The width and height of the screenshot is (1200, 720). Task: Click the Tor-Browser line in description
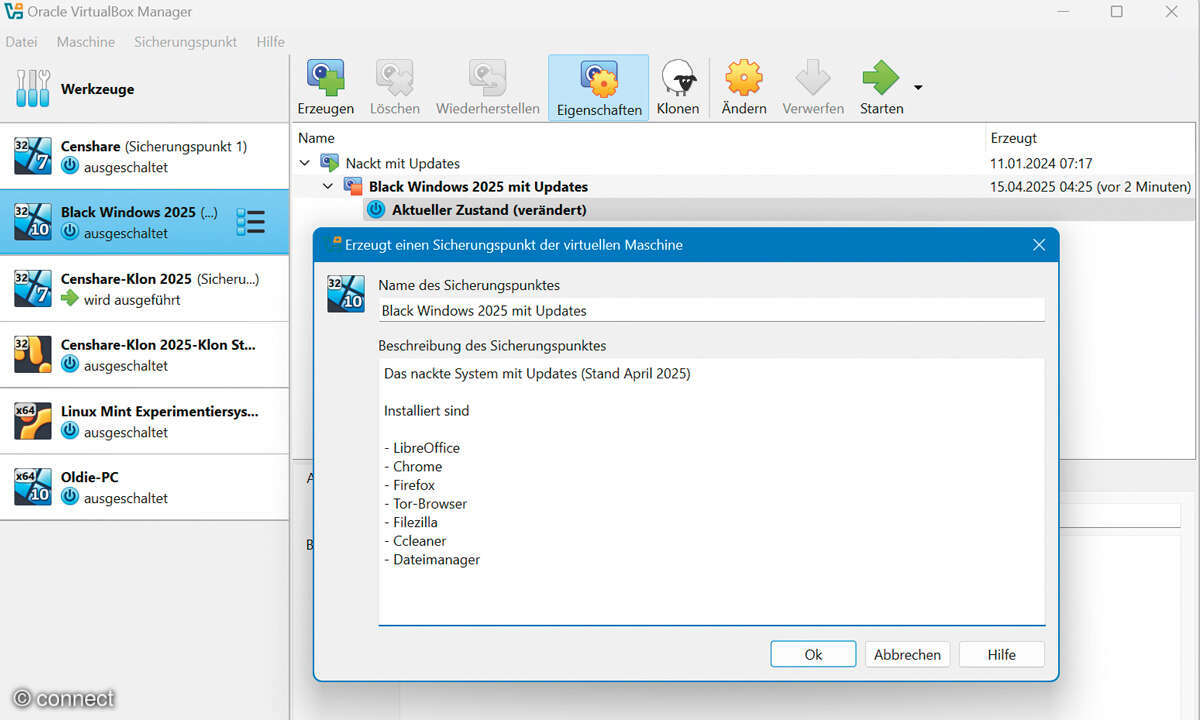(425, 503)
